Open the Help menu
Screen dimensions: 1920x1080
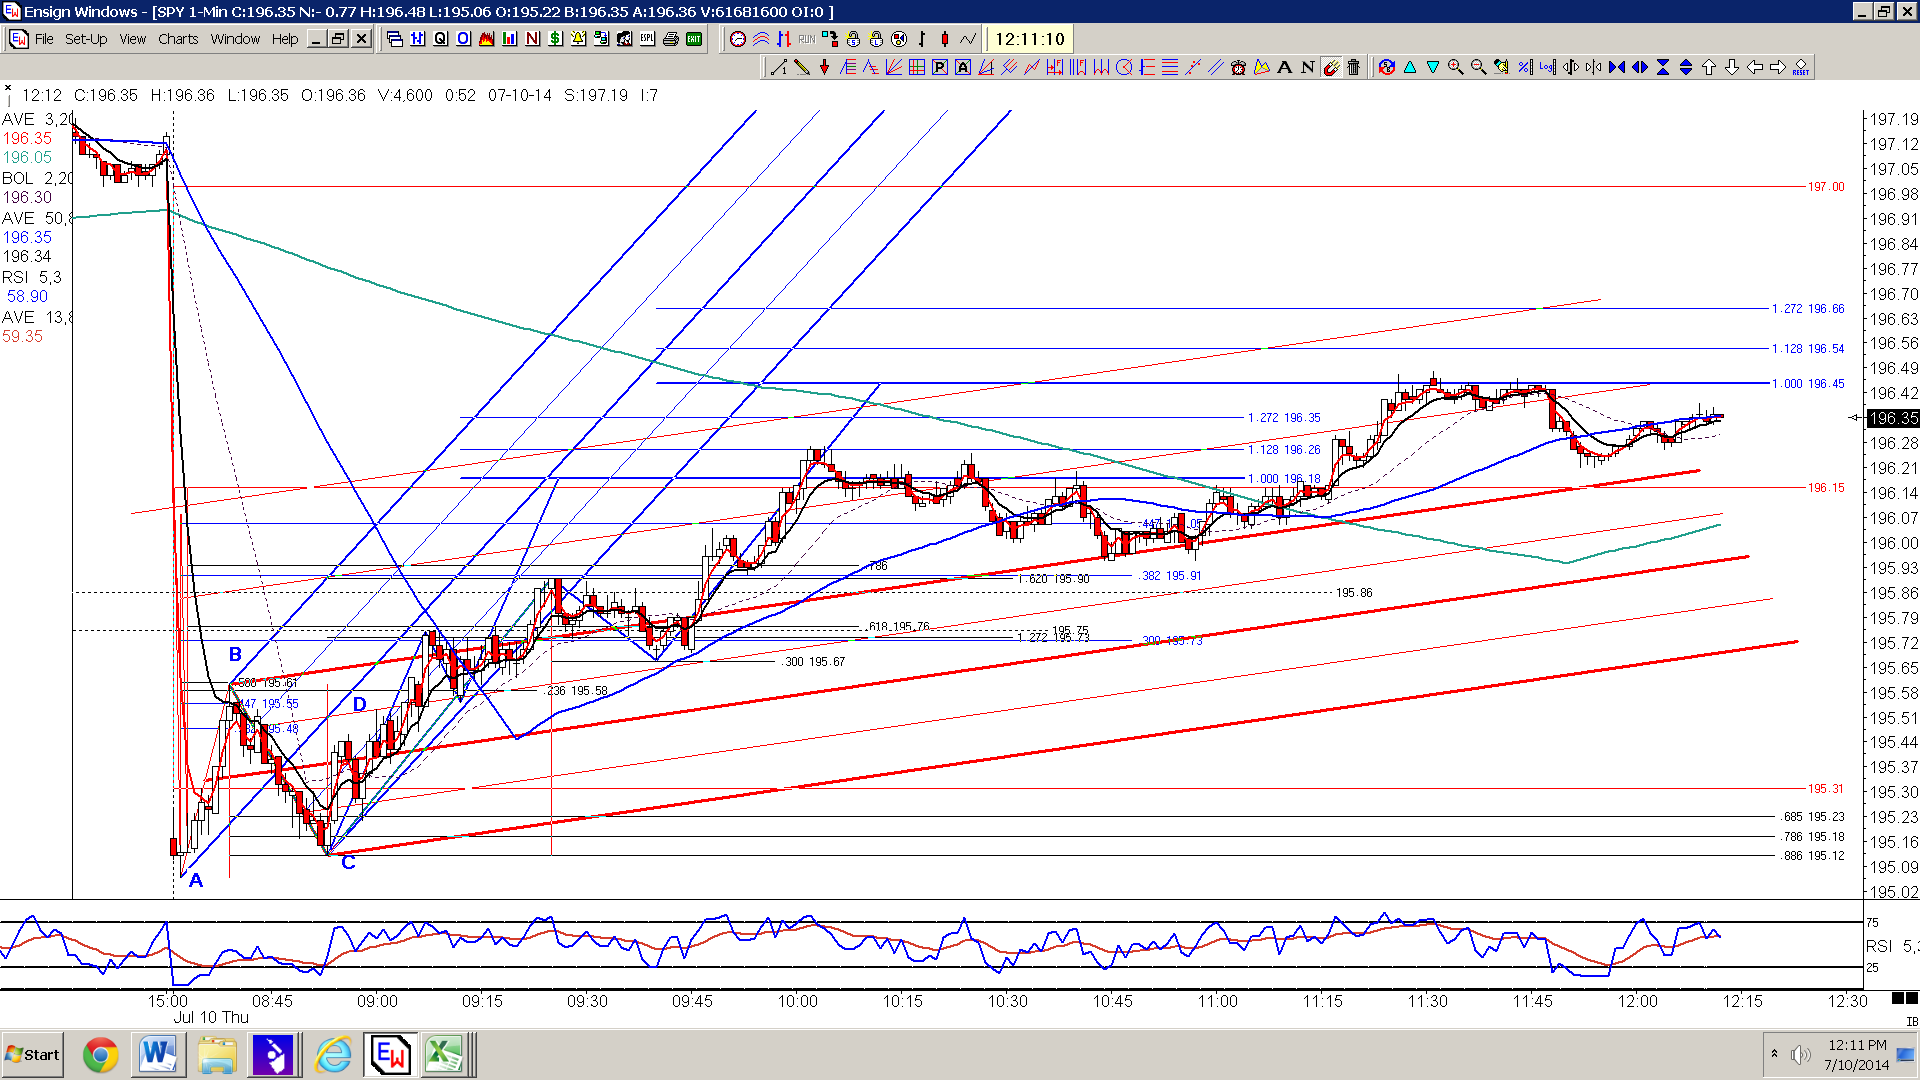[285, 39]
